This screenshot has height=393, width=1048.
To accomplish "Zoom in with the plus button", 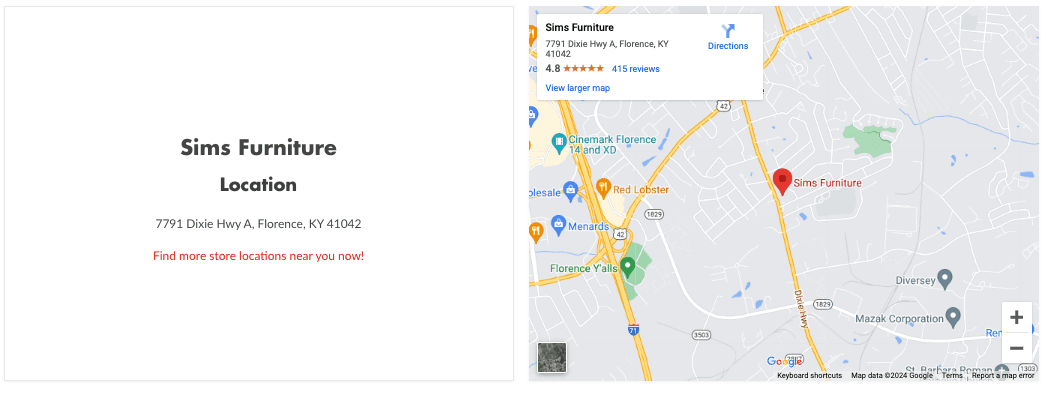I will point(1016,317).
